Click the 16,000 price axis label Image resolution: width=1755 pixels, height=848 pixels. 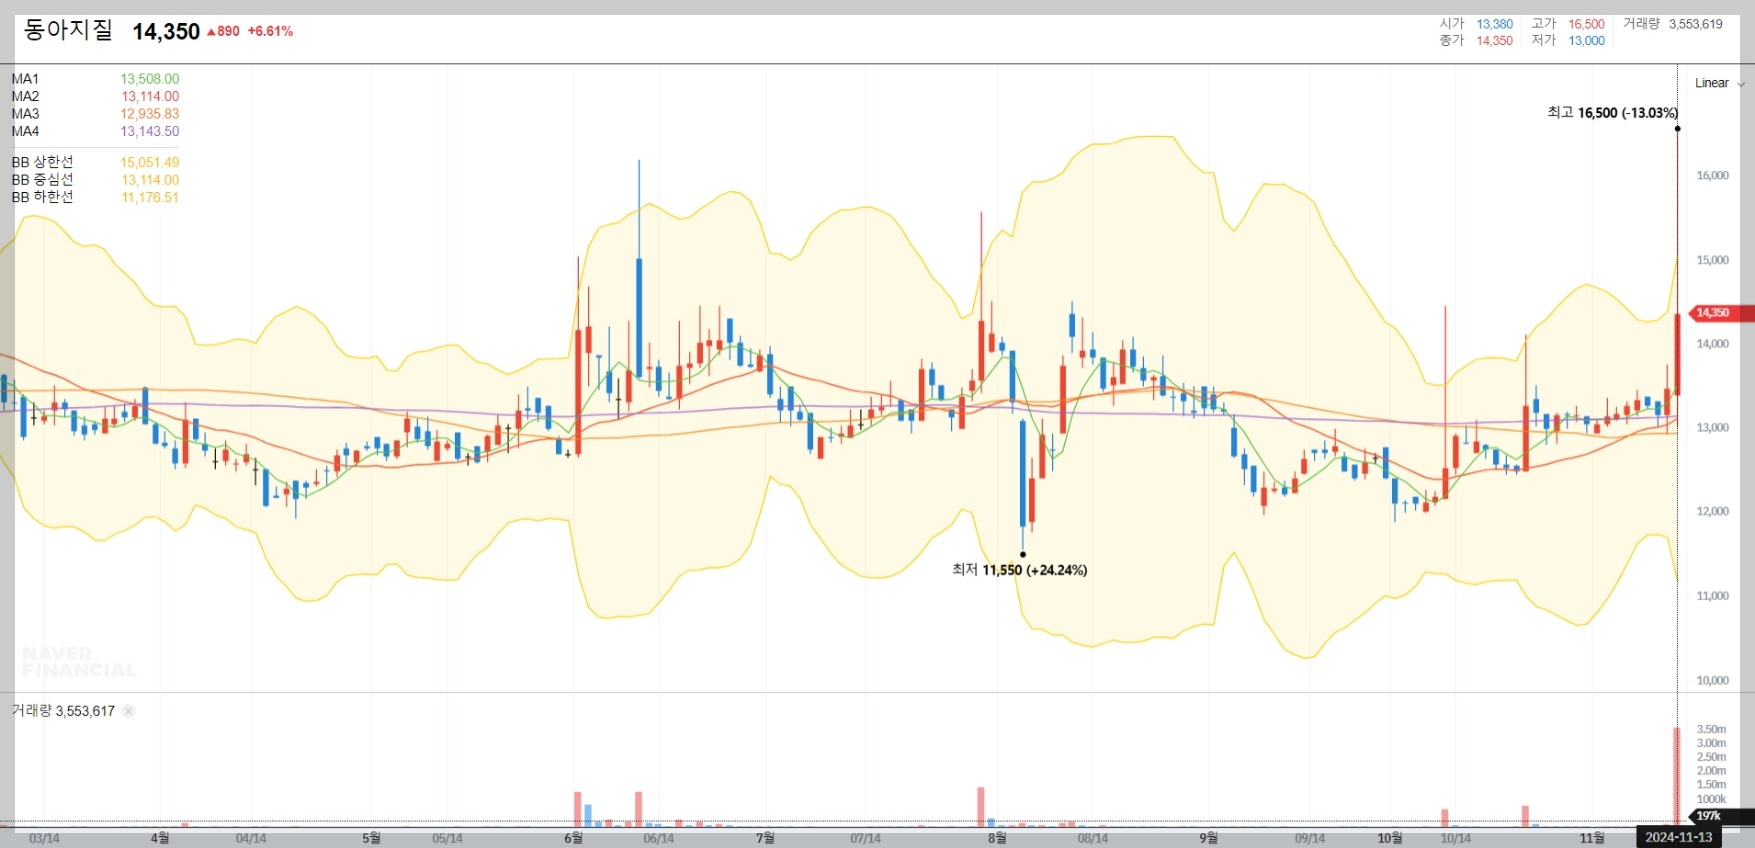[1712, 176]
